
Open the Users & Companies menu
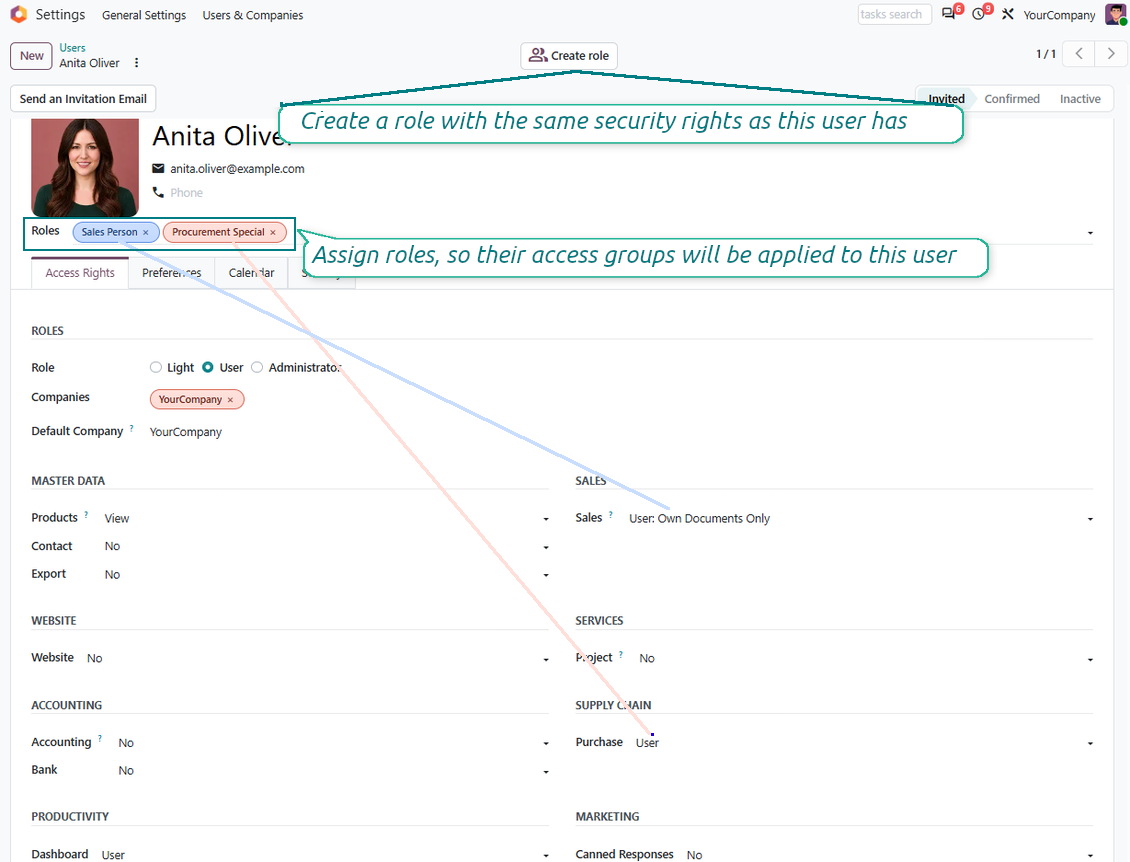(x=253, y=15)
